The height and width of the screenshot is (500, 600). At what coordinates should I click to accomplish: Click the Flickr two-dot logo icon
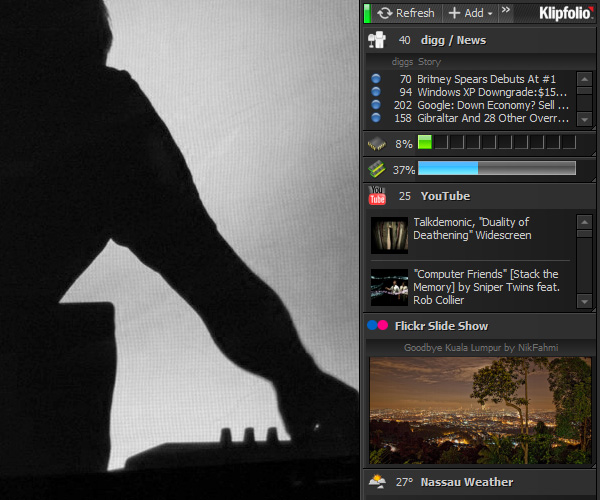[377, 325]
